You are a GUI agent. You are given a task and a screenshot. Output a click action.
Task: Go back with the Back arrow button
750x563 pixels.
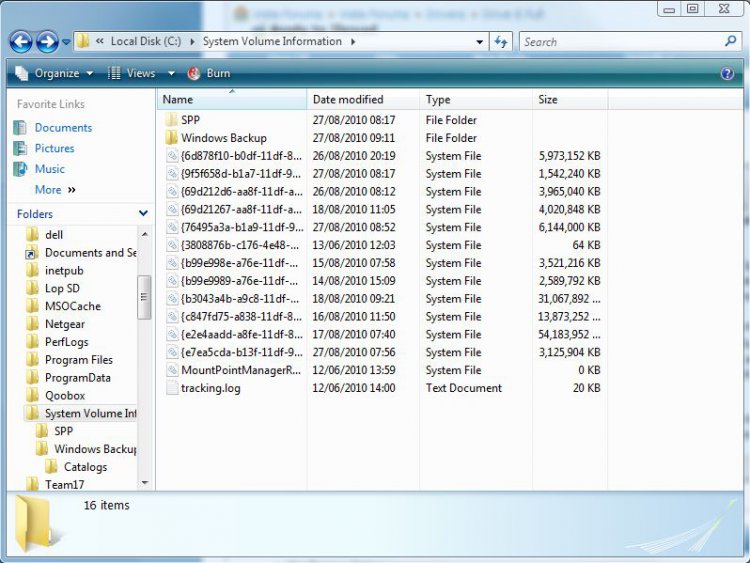pyautogui.click(x=21, y=42)
